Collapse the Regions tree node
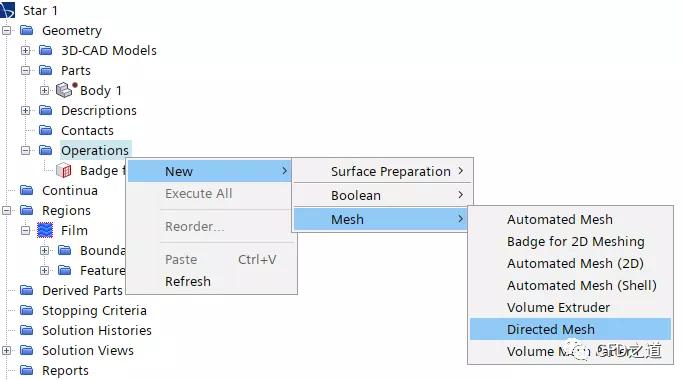 (7, 210)
